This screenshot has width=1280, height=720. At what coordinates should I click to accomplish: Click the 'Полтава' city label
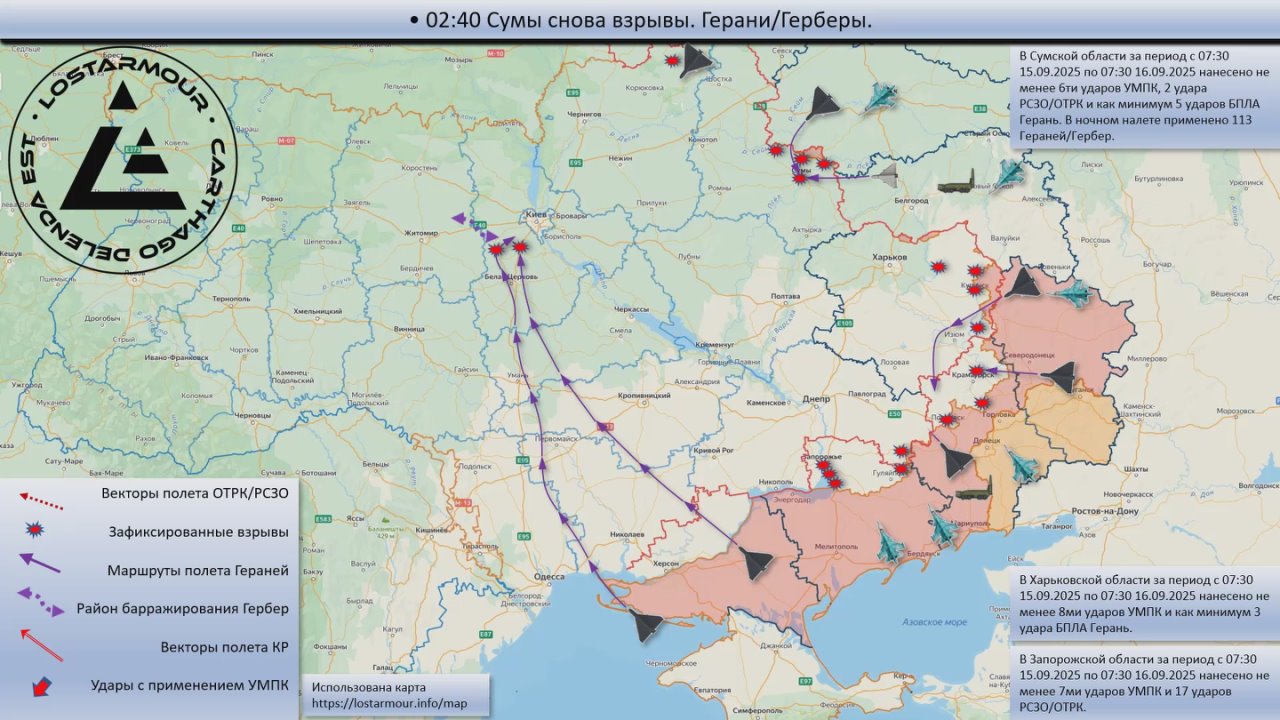pyautogui.click(x=787, y=297)
